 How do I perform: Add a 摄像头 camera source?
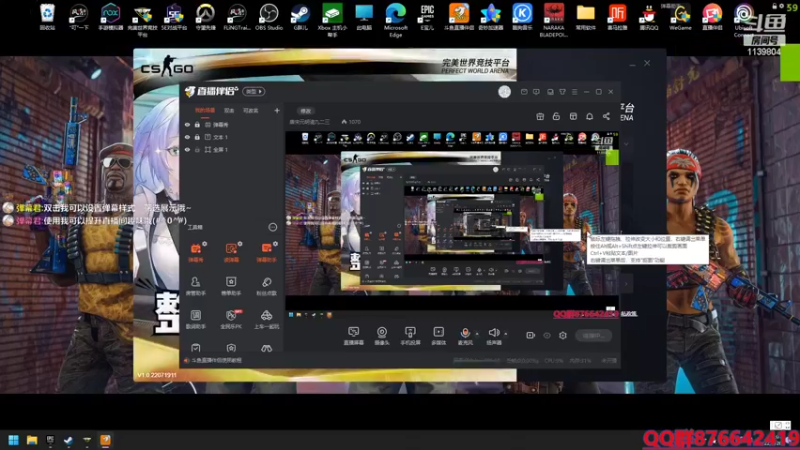point(382,336)
